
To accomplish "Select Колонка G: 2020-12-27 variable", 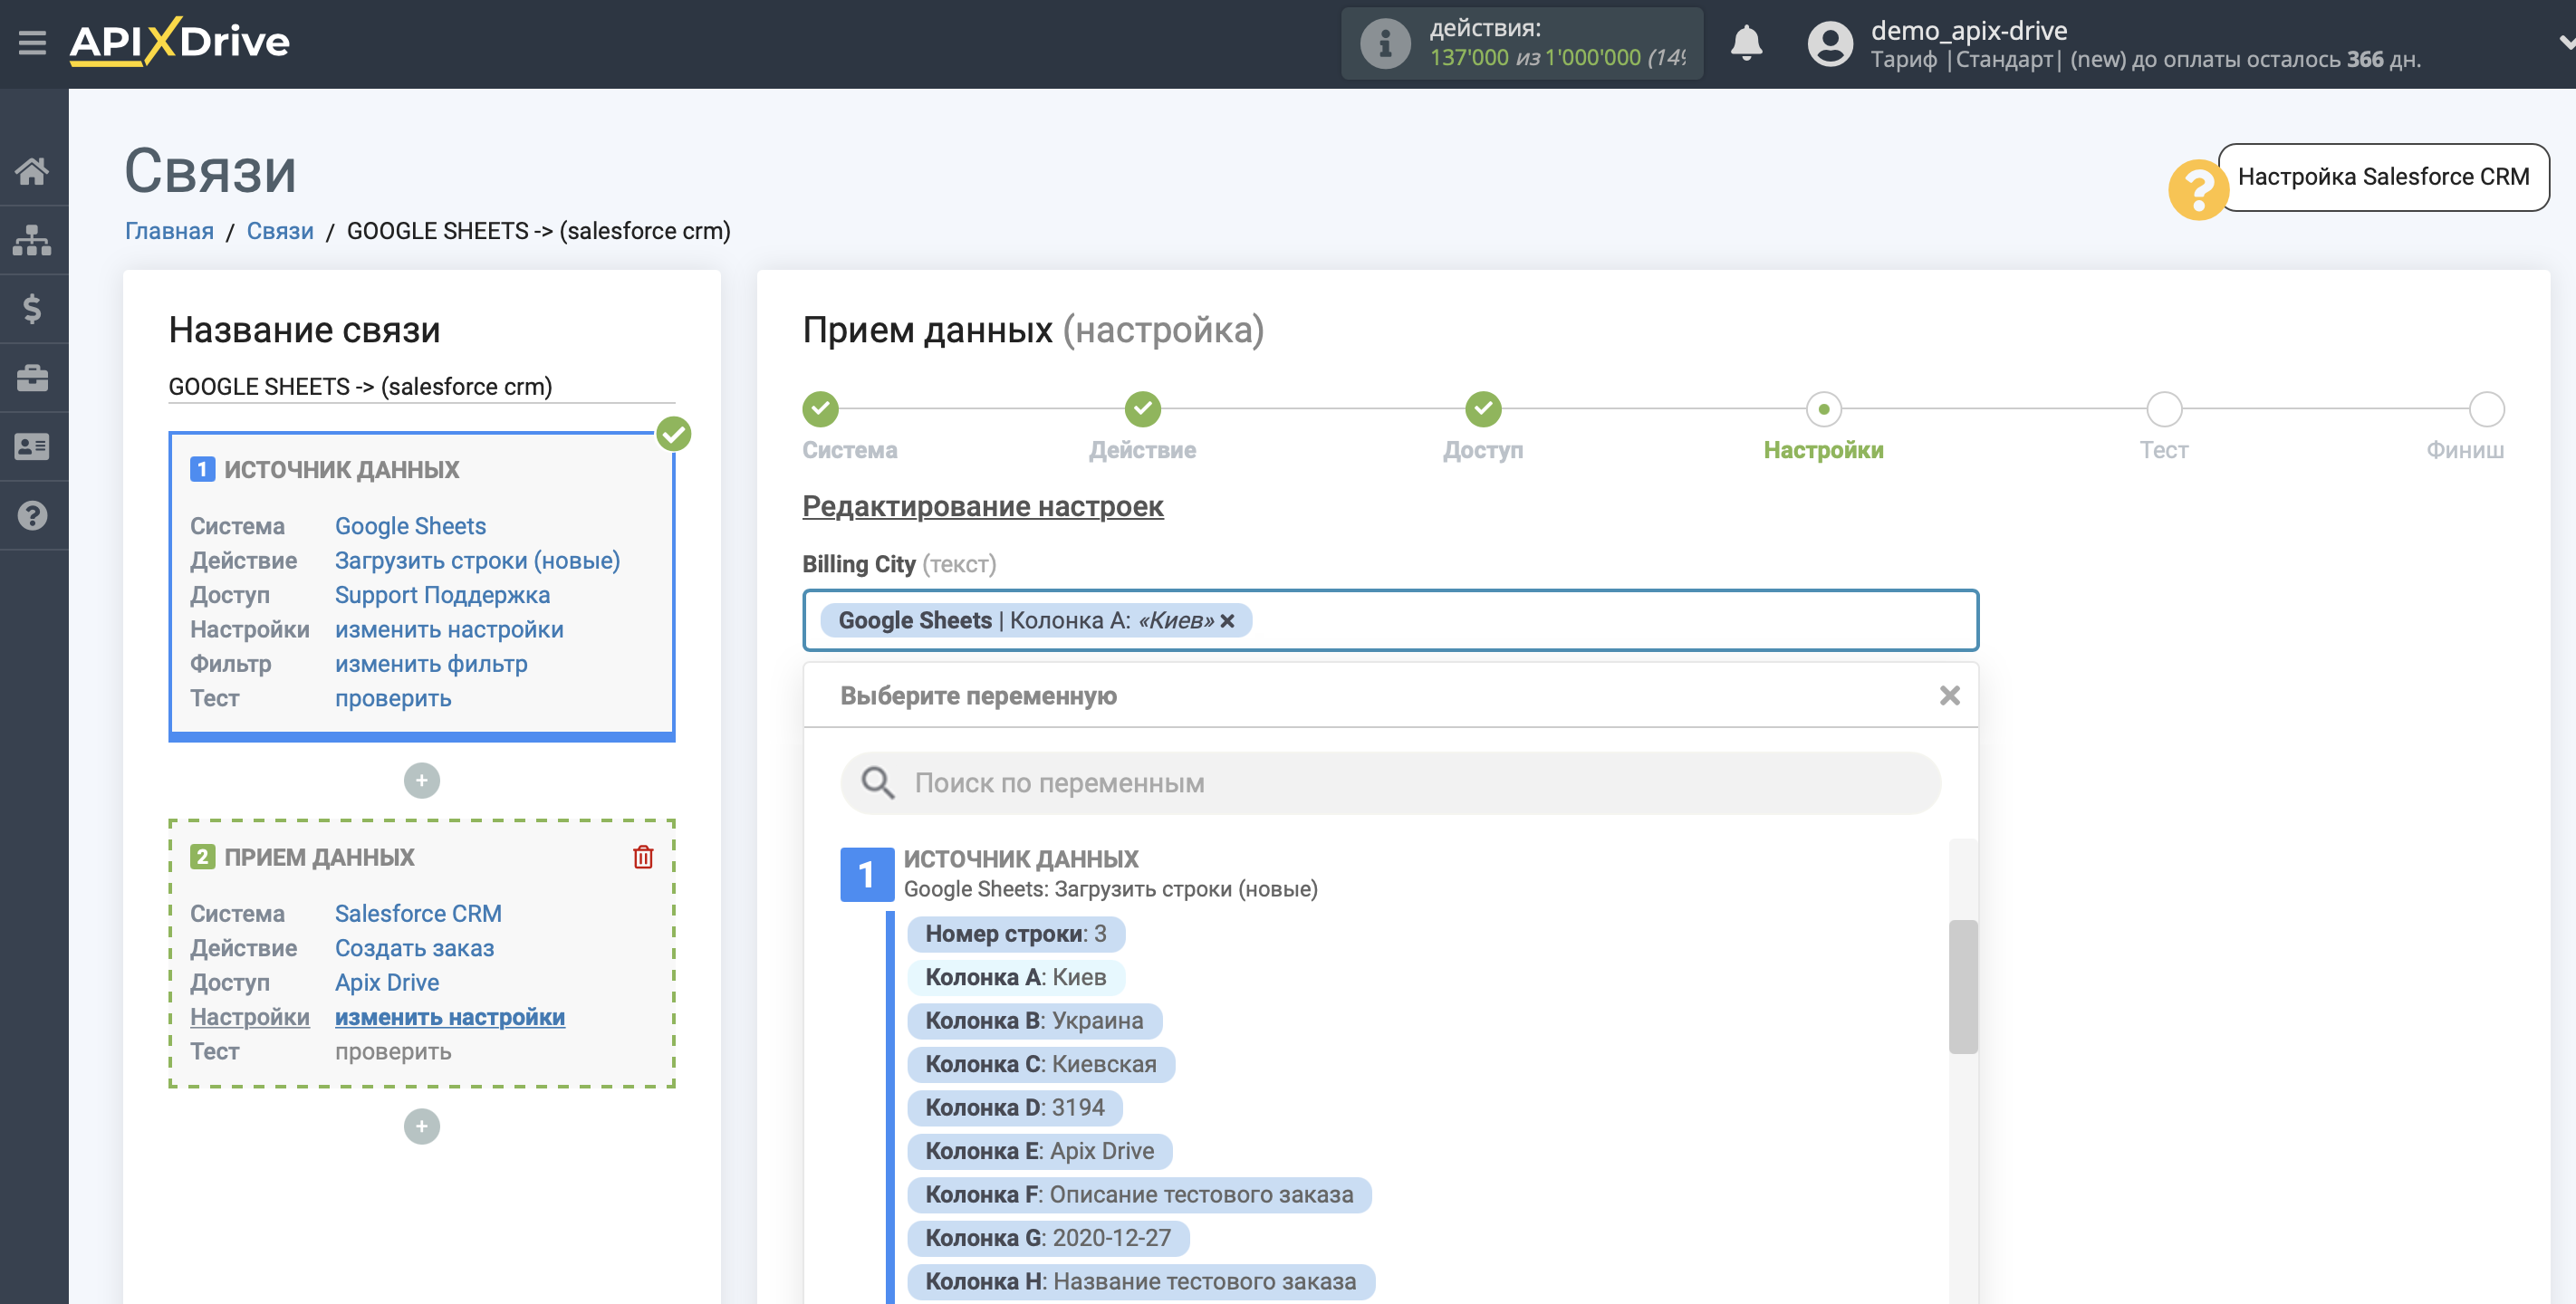I will [x=1048, y=1238].
